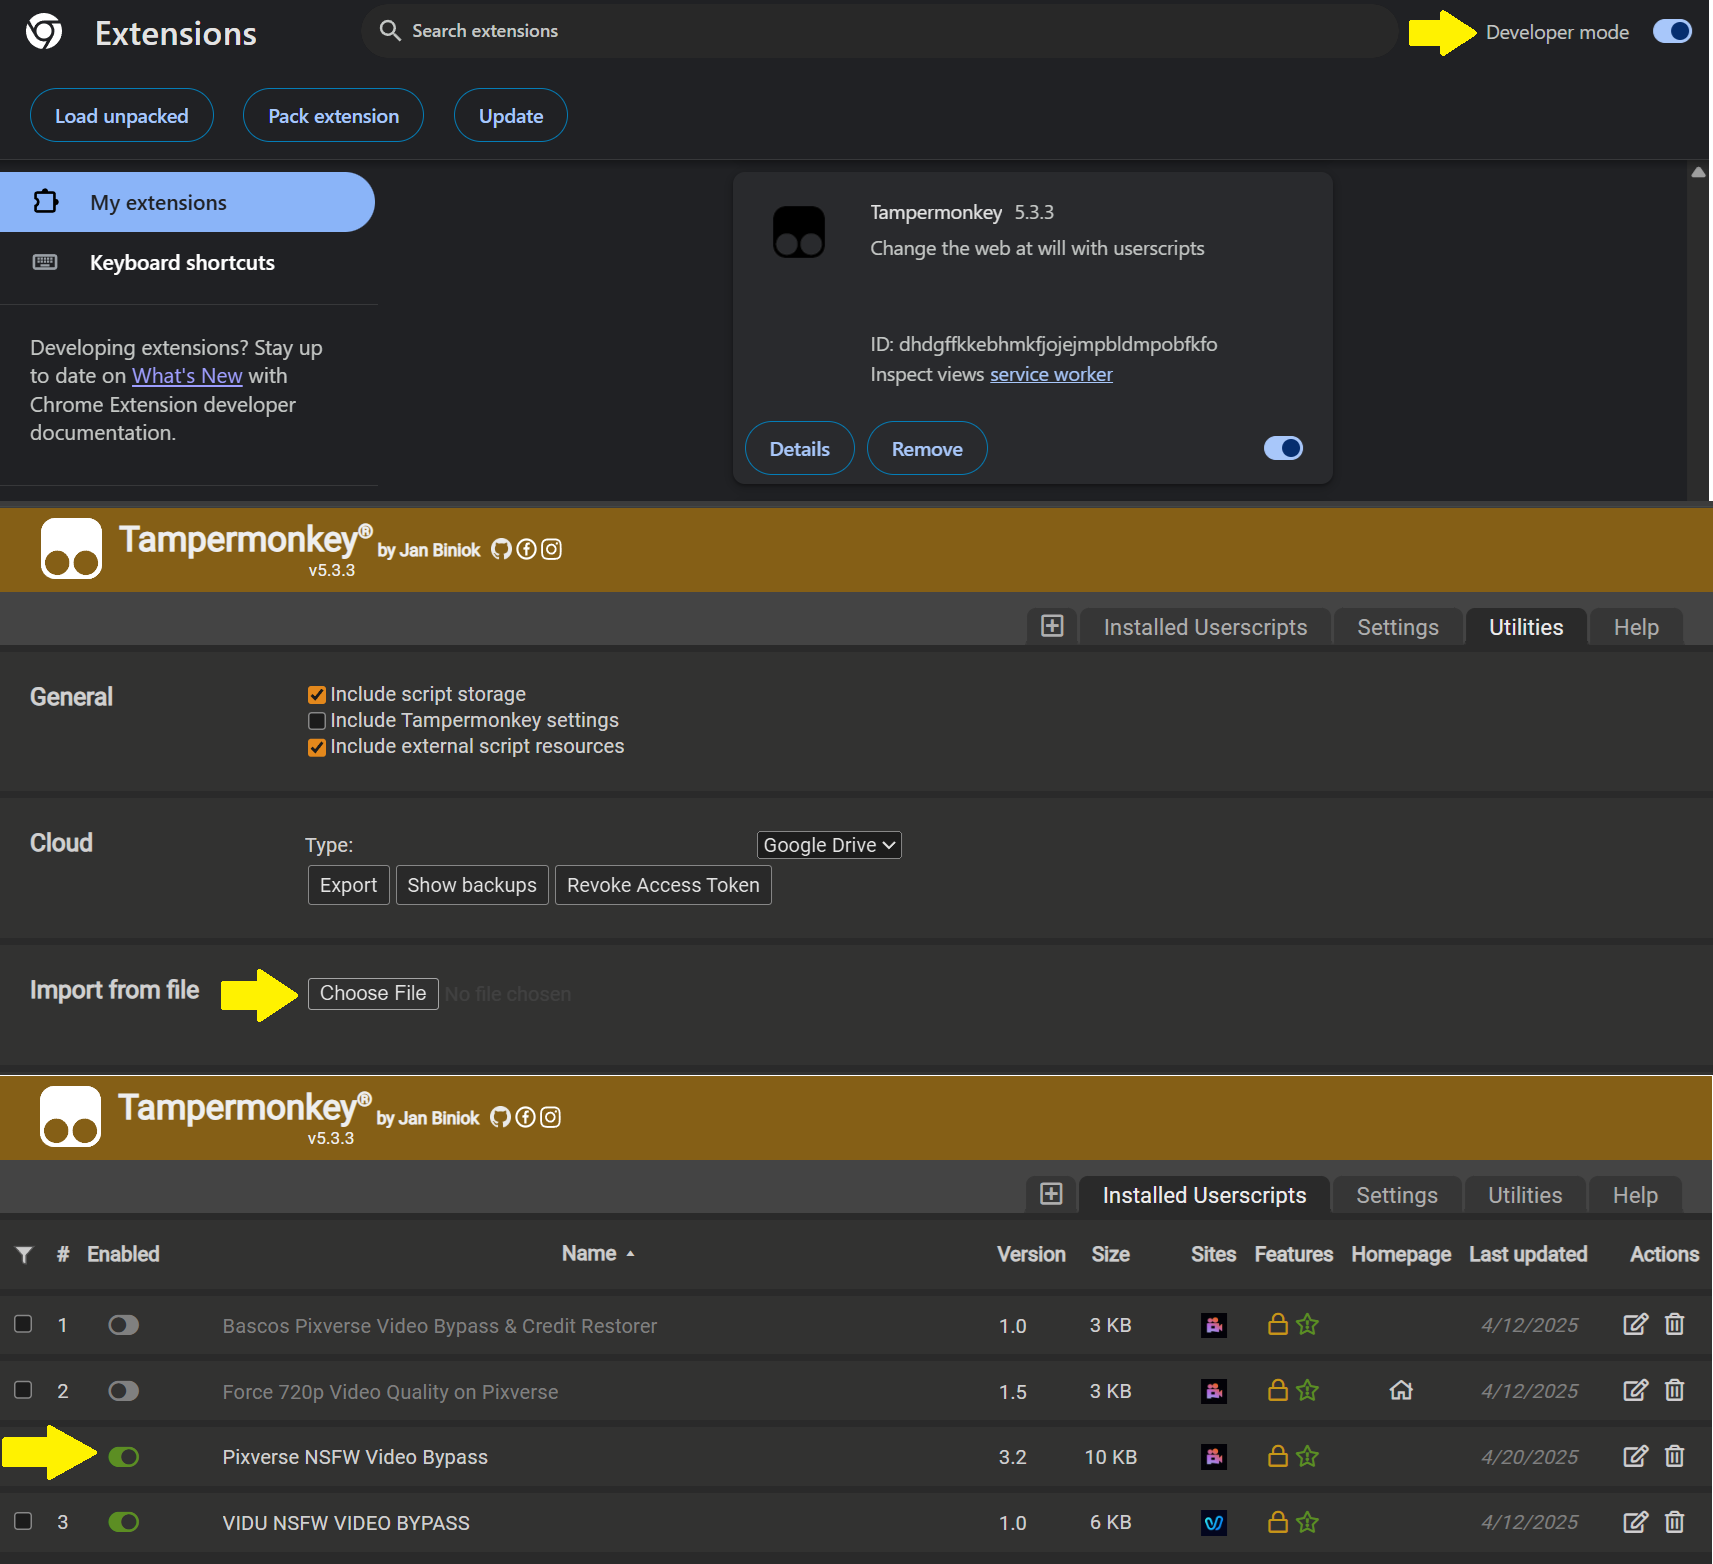Click Pack extension button
1713x1564 pixels.
pos(333,115)
